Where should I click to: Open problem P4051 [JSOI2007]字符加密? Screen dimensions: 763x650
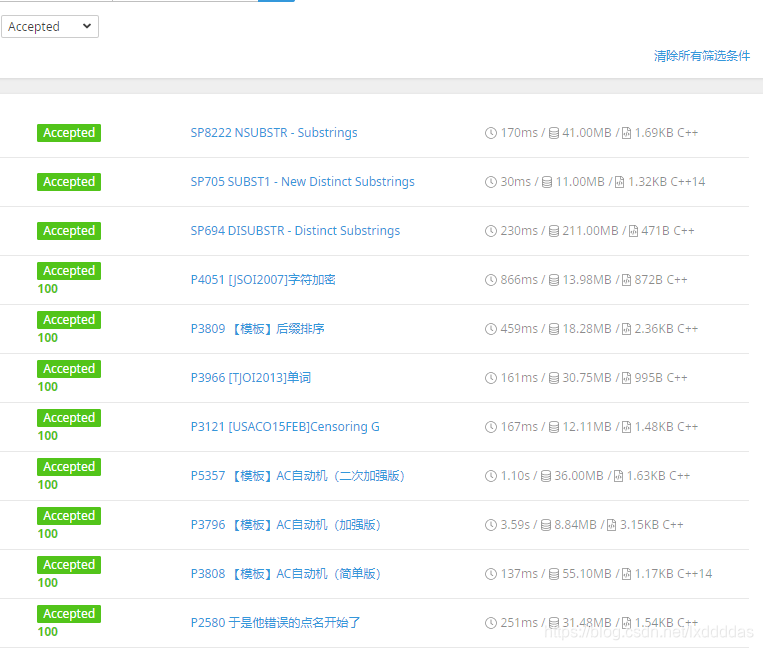[263, 280]
